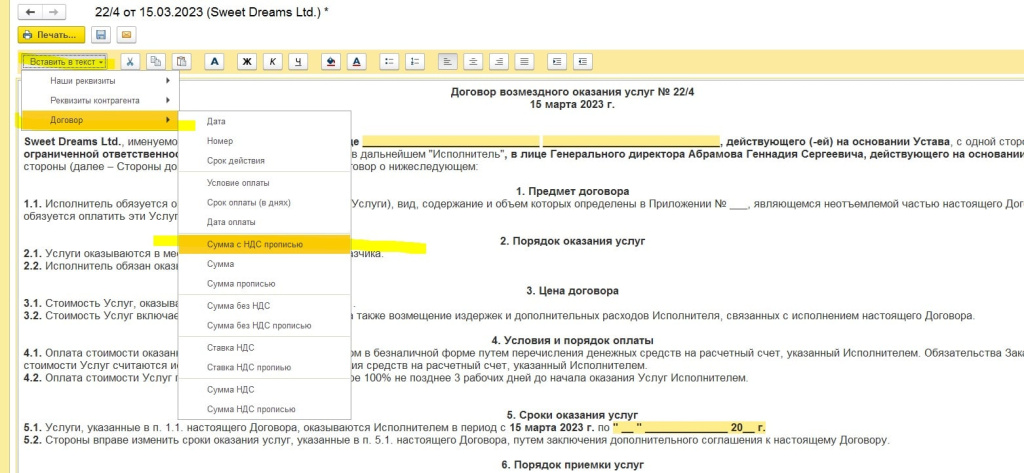The image size is (1024, 473).
Task: Select the Дата menu entry
Action: (264, 122)
